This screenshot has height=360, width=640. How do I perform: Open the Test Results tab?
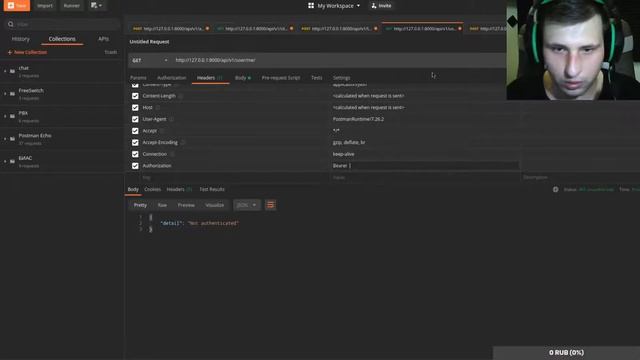pyautogui.click(x=212, y=189)
